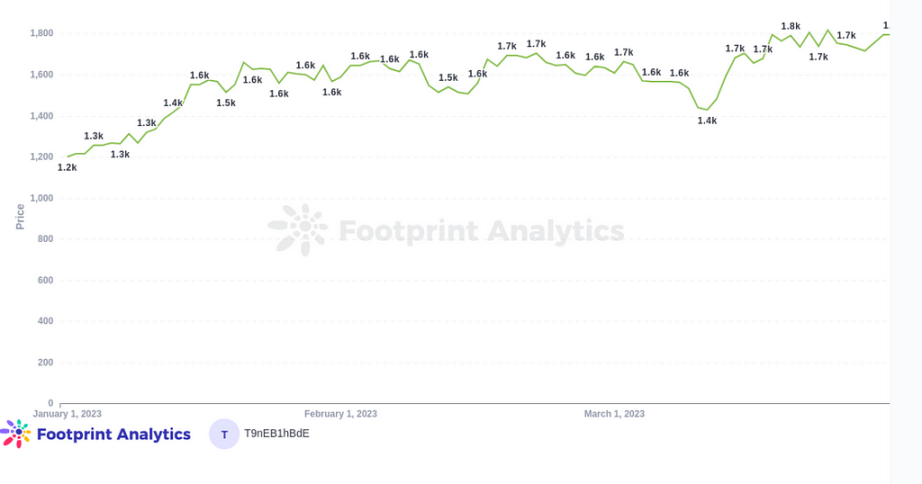Click the March 1, 2023 axis label
The image size is (922, 484).
click(x=614, y=414)
